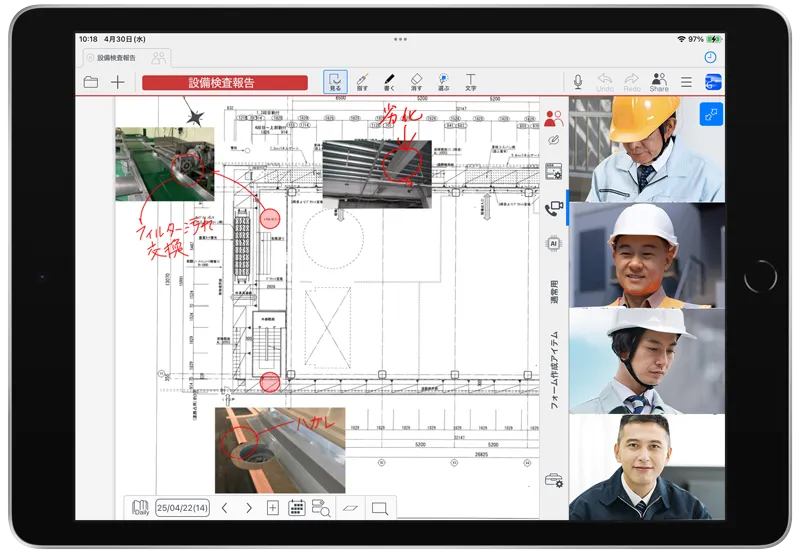Viewport: 800px width, 553px height.
Task: Select the 指す pointer tool
Action: pos(362,81)
